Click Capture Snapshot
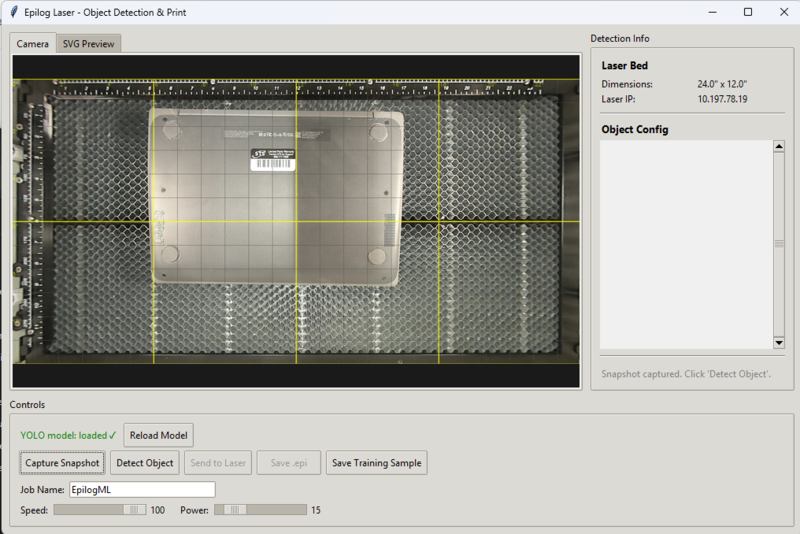800x534 pixels. click(62, 463)
